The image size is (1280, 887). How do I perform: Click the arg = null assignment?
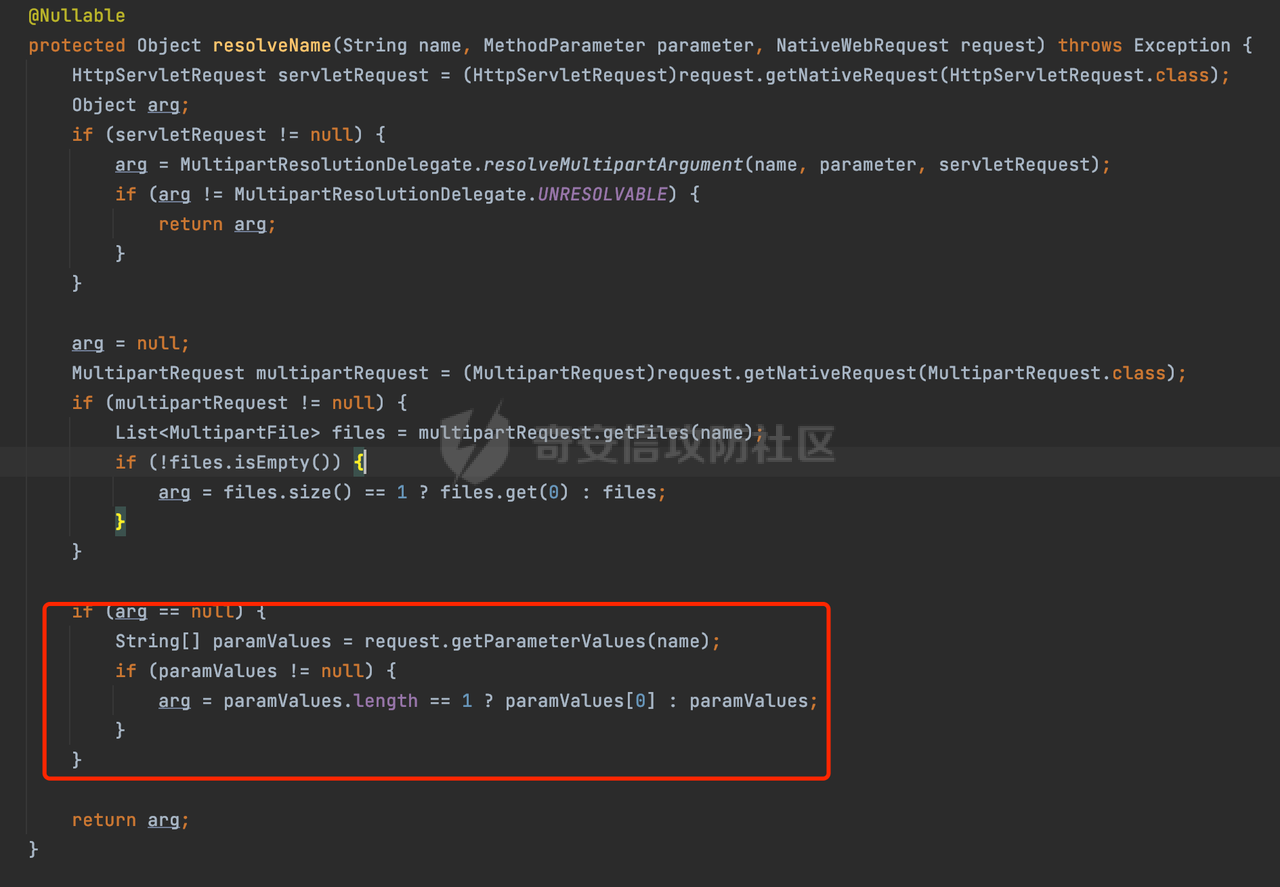[130, 344]
